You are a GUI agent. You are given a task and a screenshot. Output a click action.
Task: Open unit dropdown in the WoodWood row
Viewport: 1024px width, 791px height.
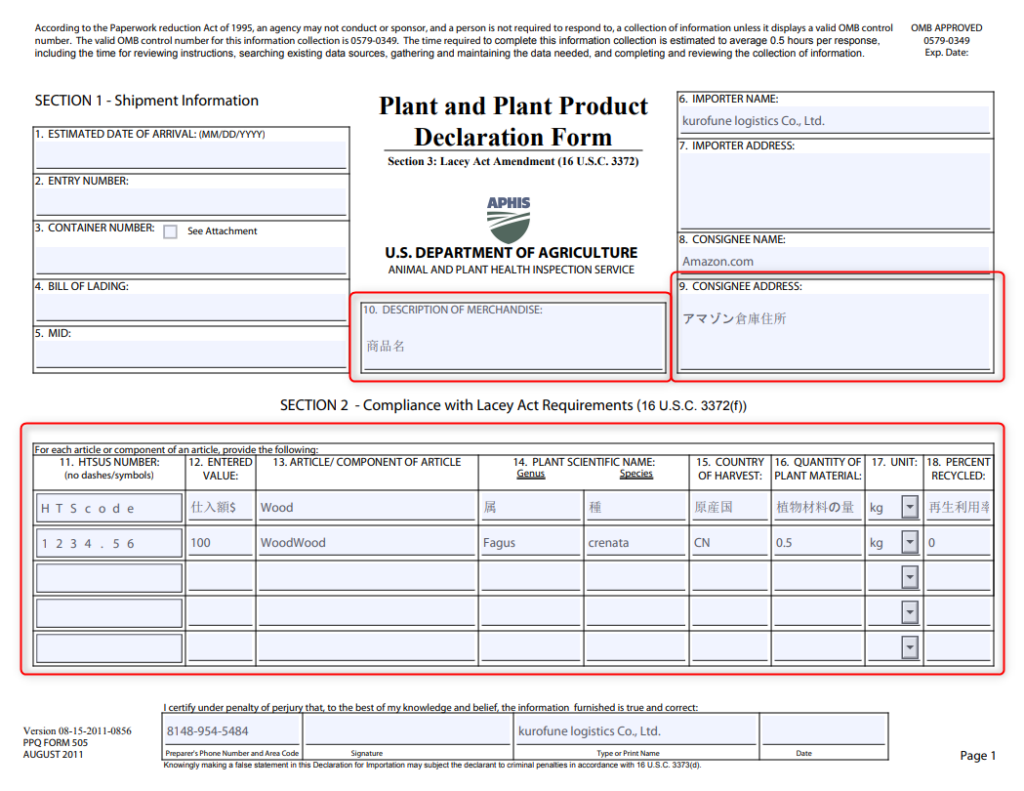coord(909,543)
